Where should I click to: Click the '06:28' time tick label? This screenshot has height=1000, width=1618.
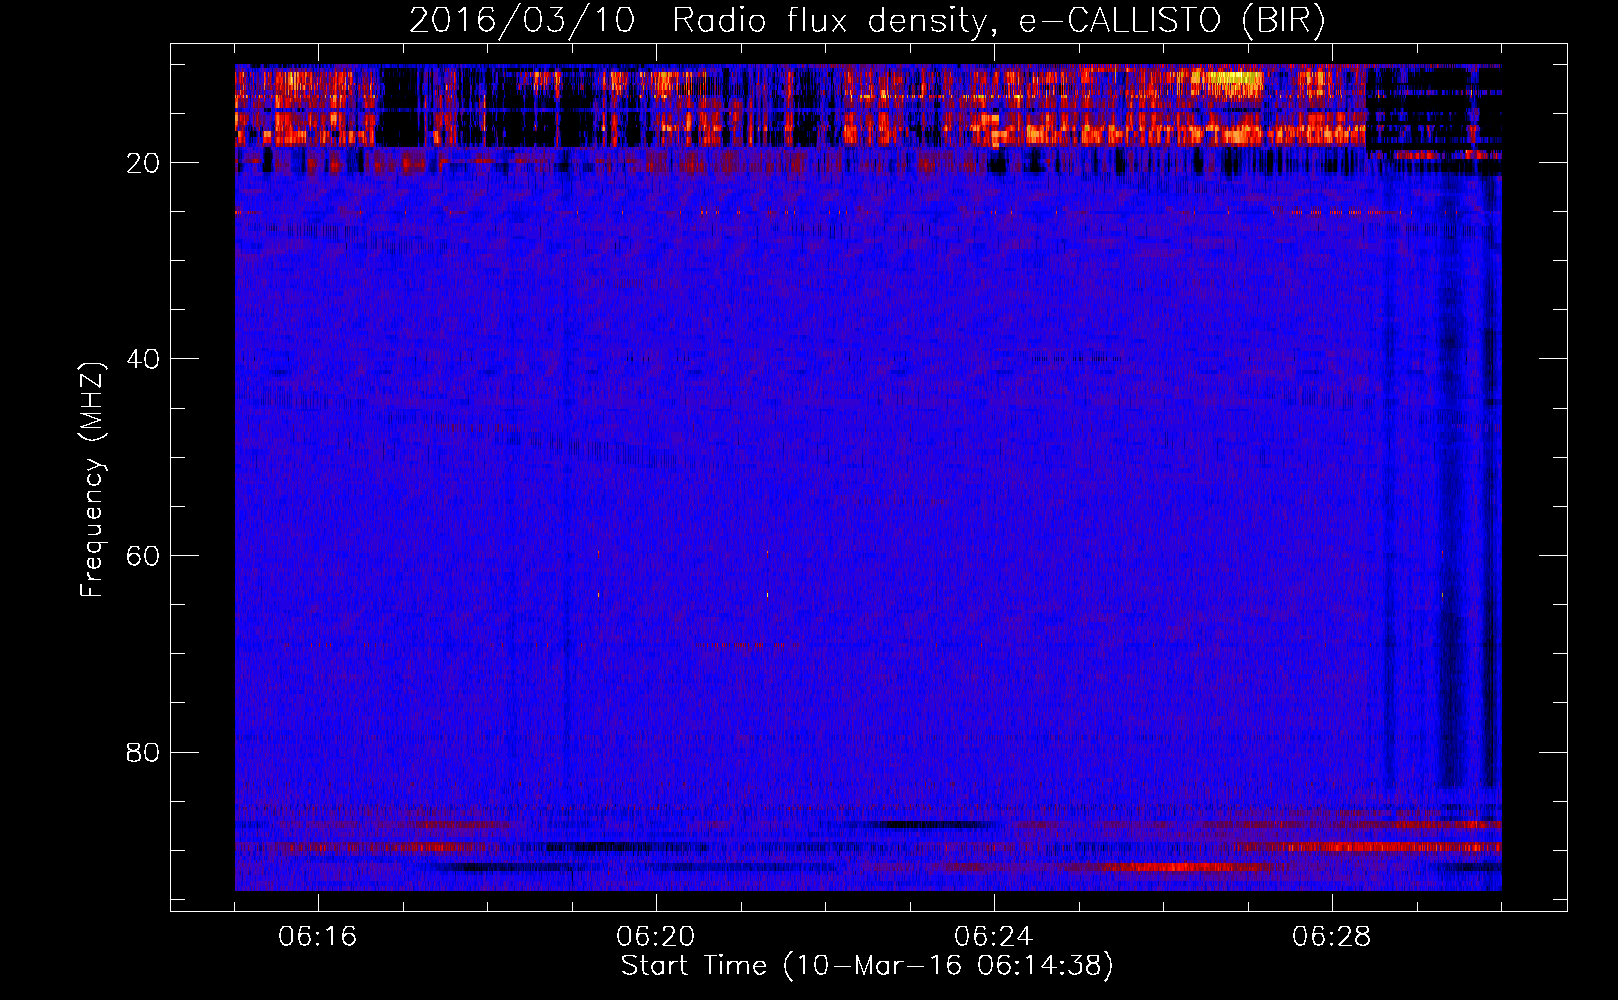coord(1331,937)
